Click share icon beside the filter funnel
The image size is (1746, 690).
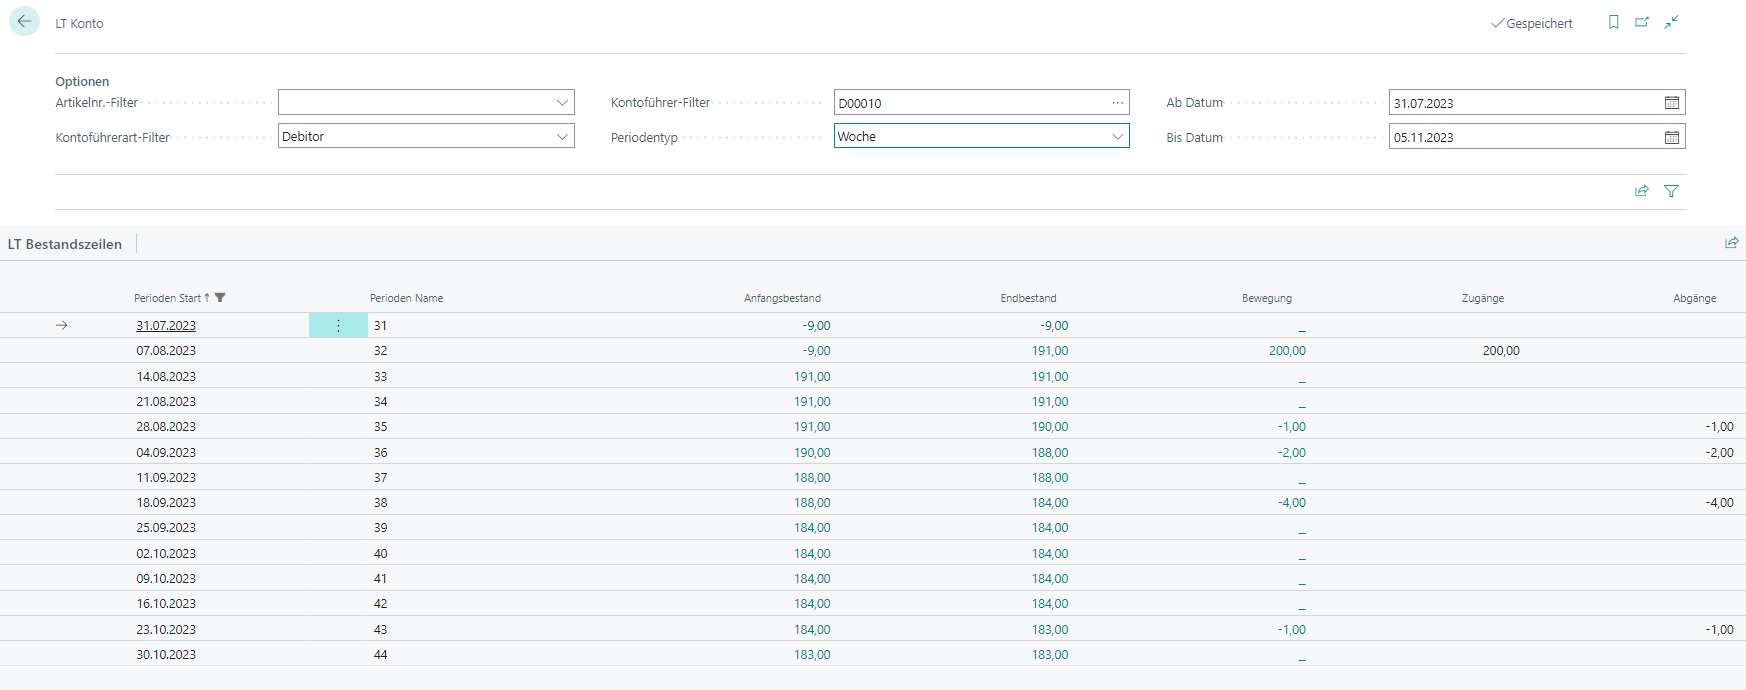click(x=1641, y=191)
